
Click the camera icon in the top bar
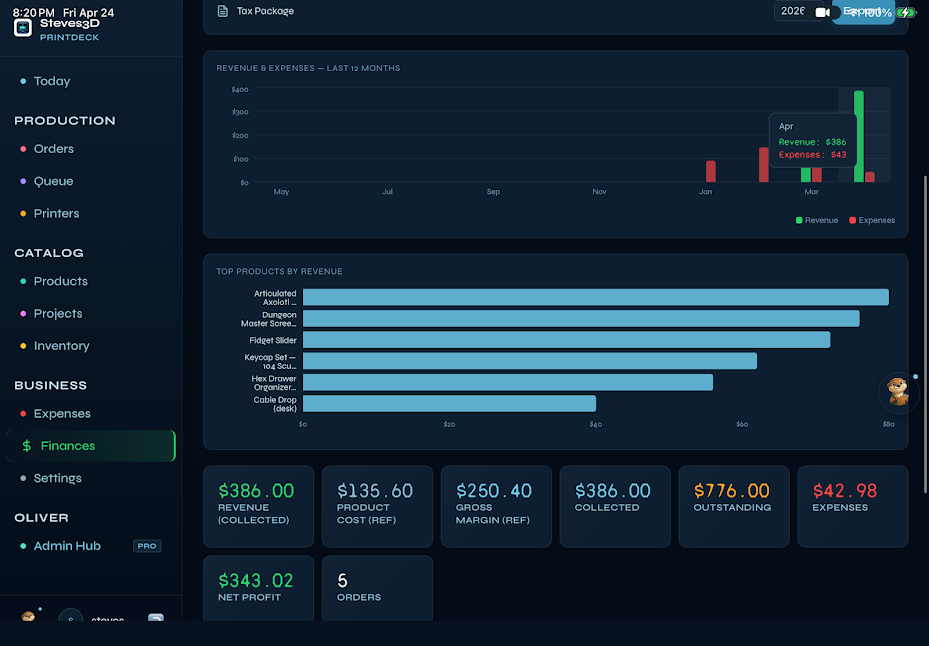pos(821,12)
